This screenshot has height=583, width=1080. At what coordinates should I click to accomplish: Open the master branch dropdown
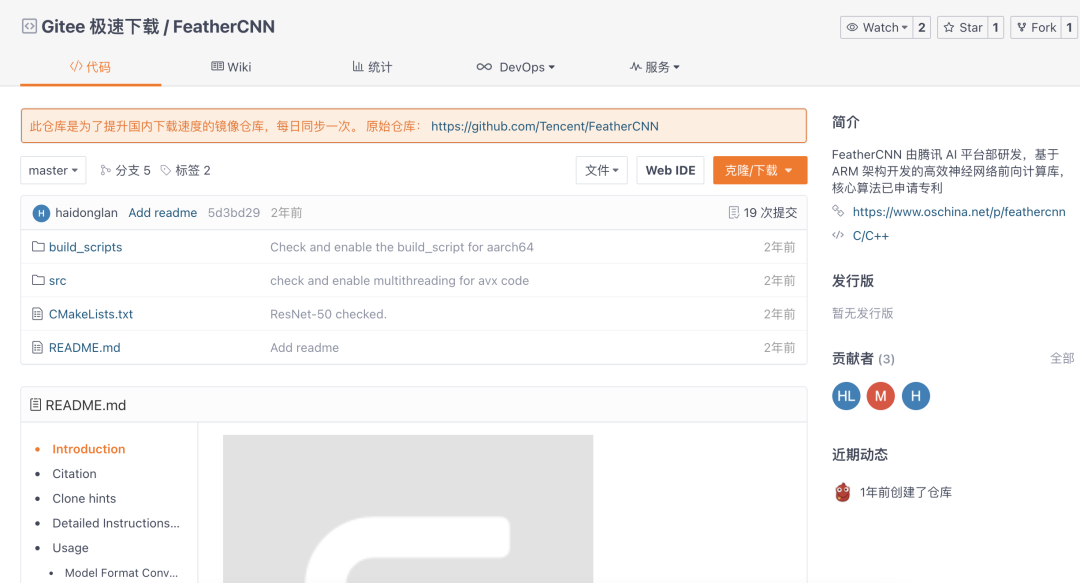tap(53, 170)
